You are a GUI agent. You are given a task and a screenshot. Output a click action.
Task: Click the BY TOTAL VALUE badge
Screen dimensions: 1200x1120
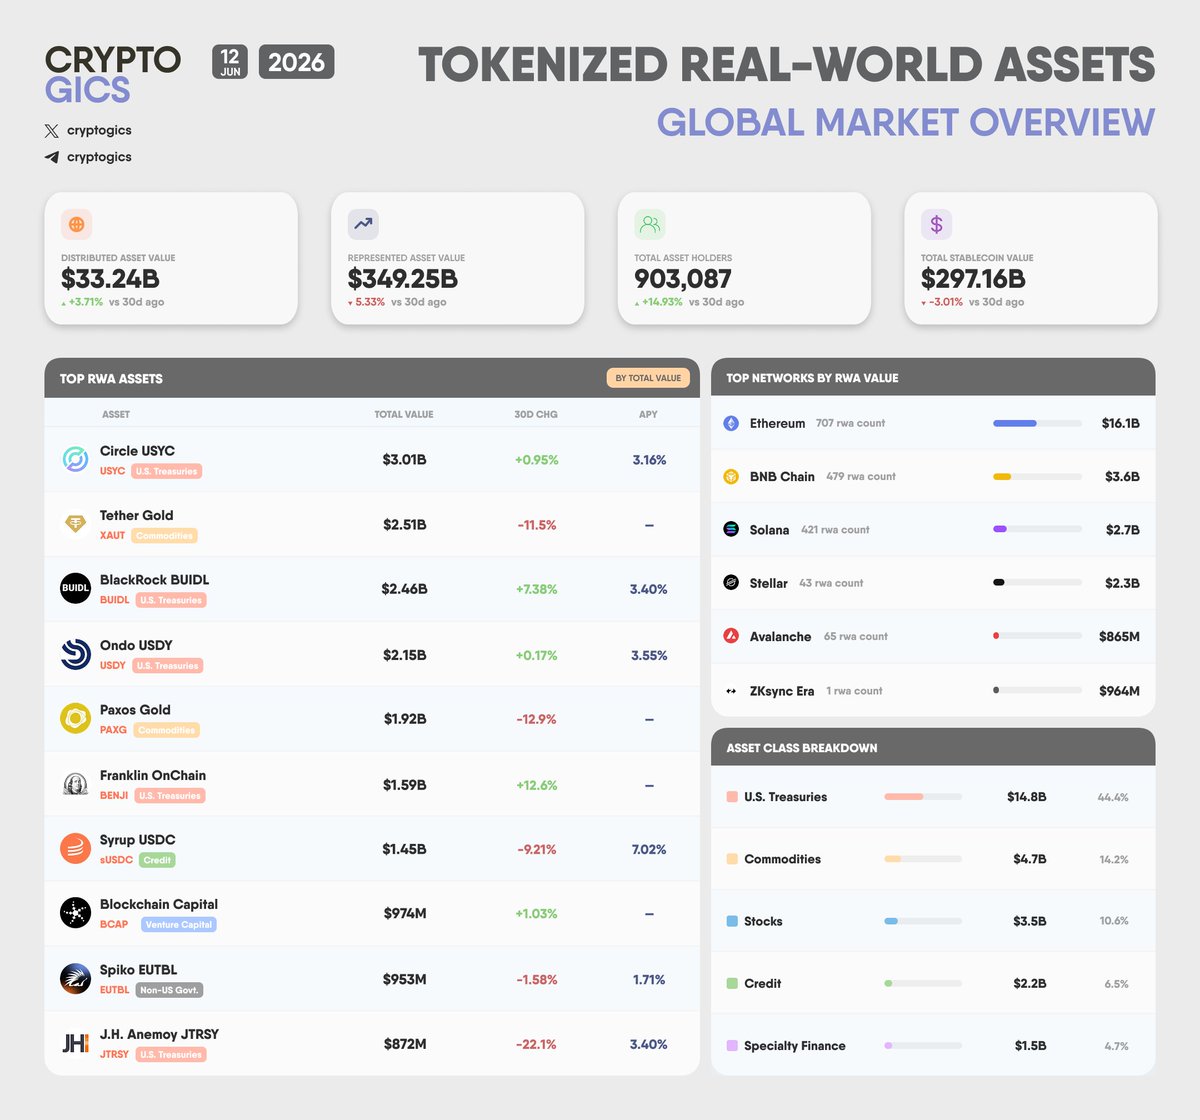coord(648,378)
